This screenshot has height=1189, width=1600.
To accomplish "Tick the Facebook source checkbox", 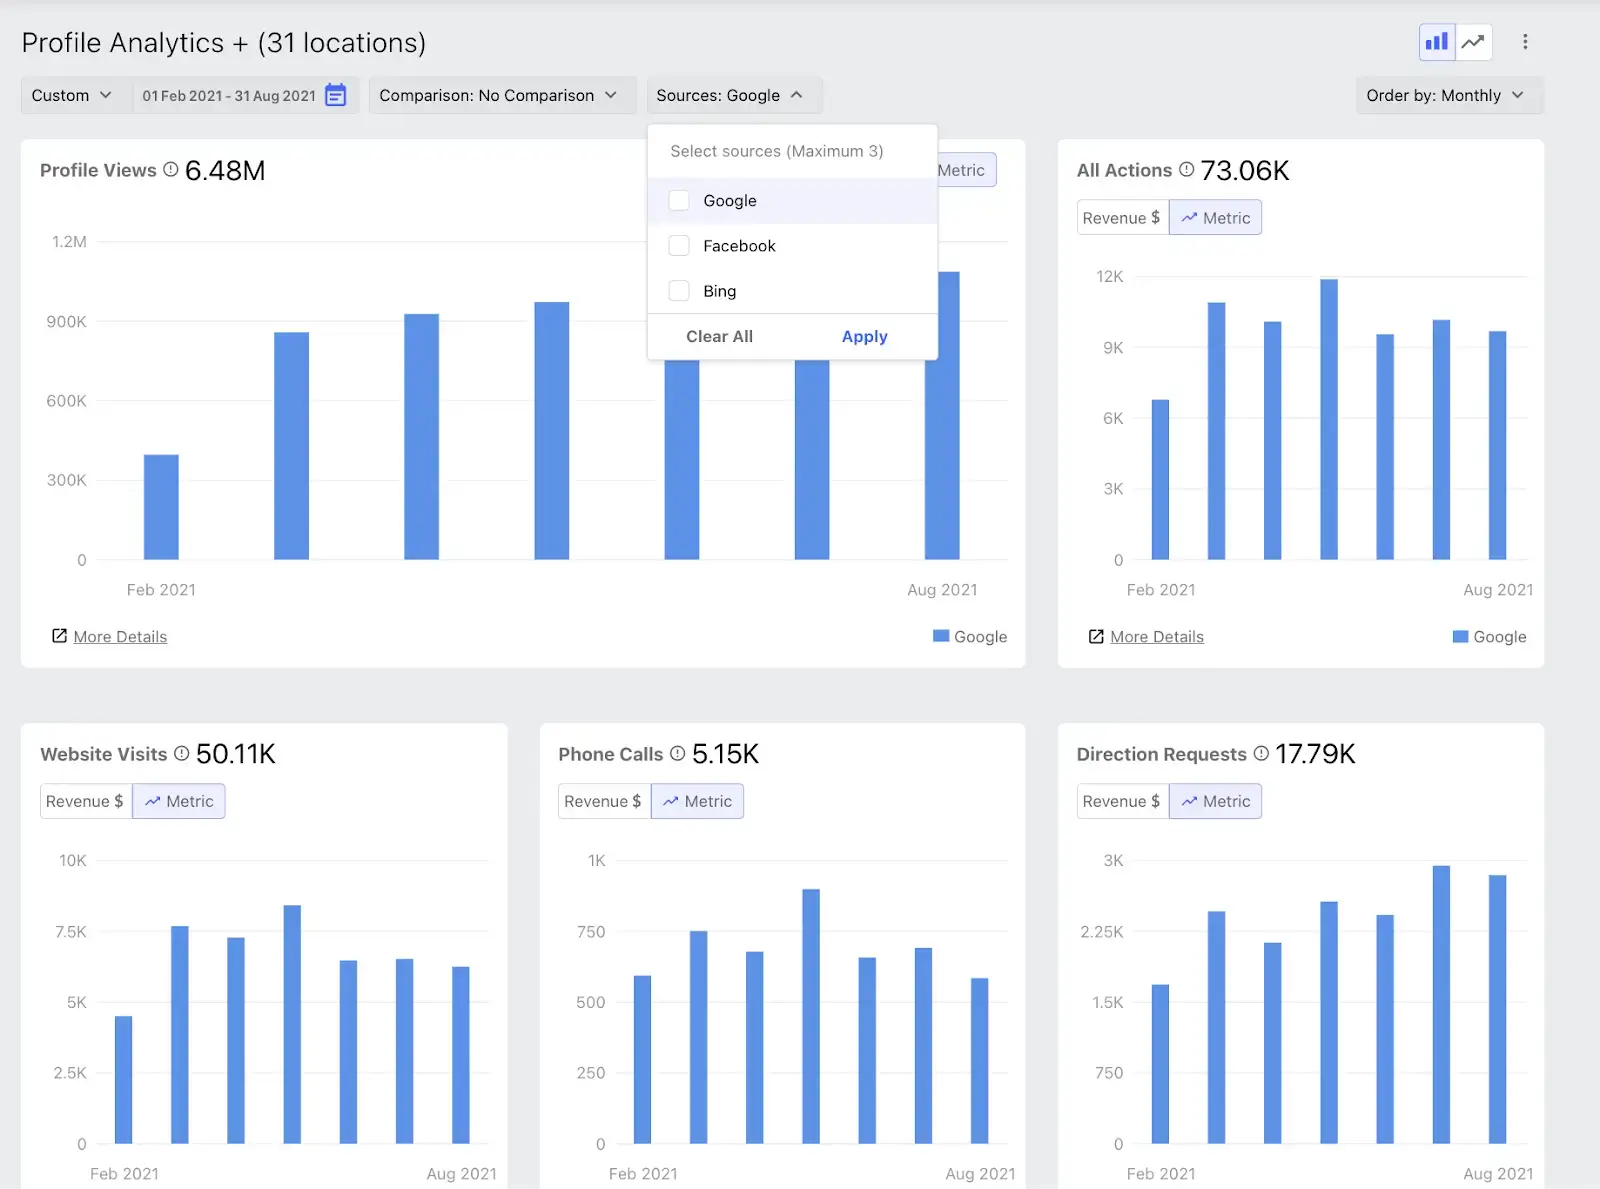I will click(x=679, y=245).
